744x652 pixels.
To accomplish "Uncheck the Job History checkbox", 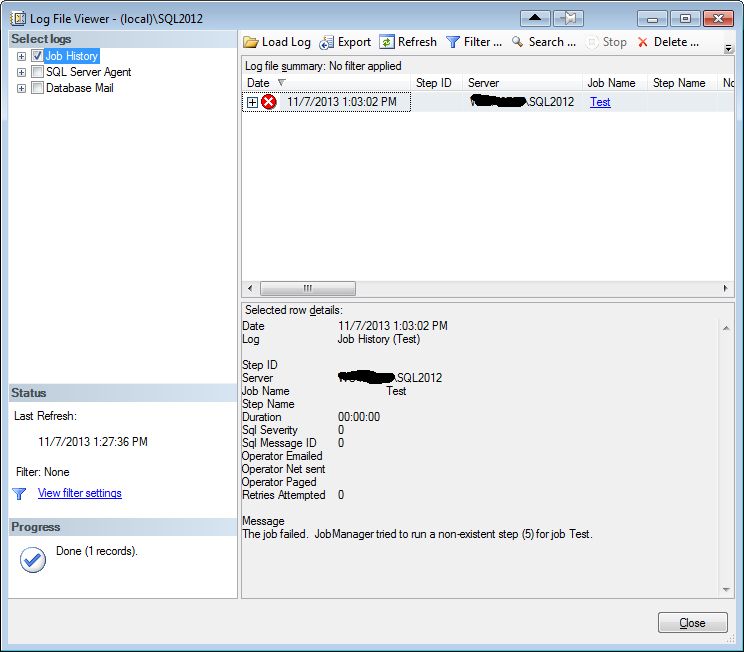I will pos(37,56).
